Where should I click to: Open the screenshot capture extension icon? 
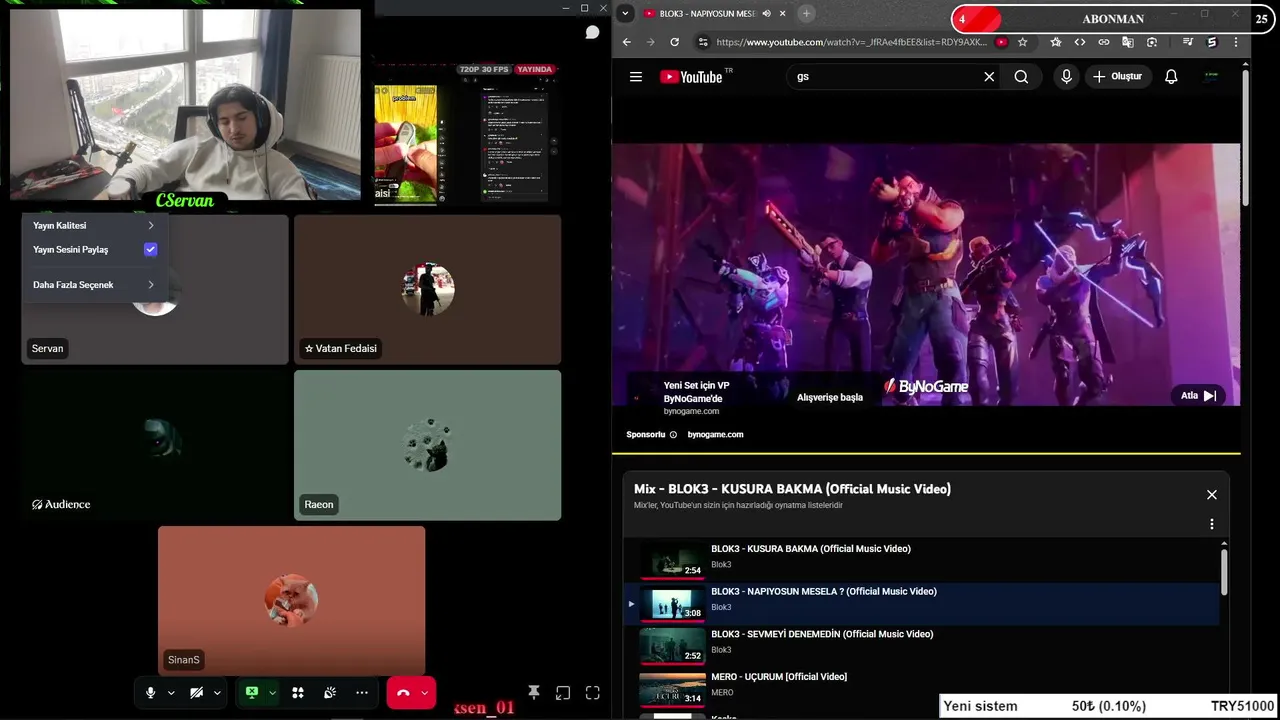[x=1152, y=42]
